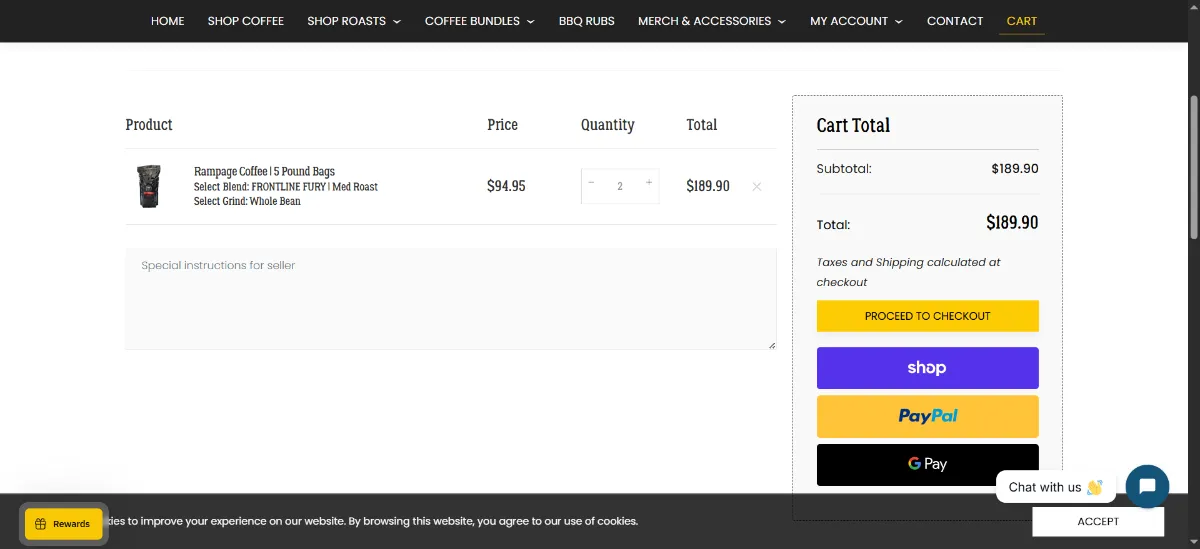Open the CONTACT page

[955, 21]
